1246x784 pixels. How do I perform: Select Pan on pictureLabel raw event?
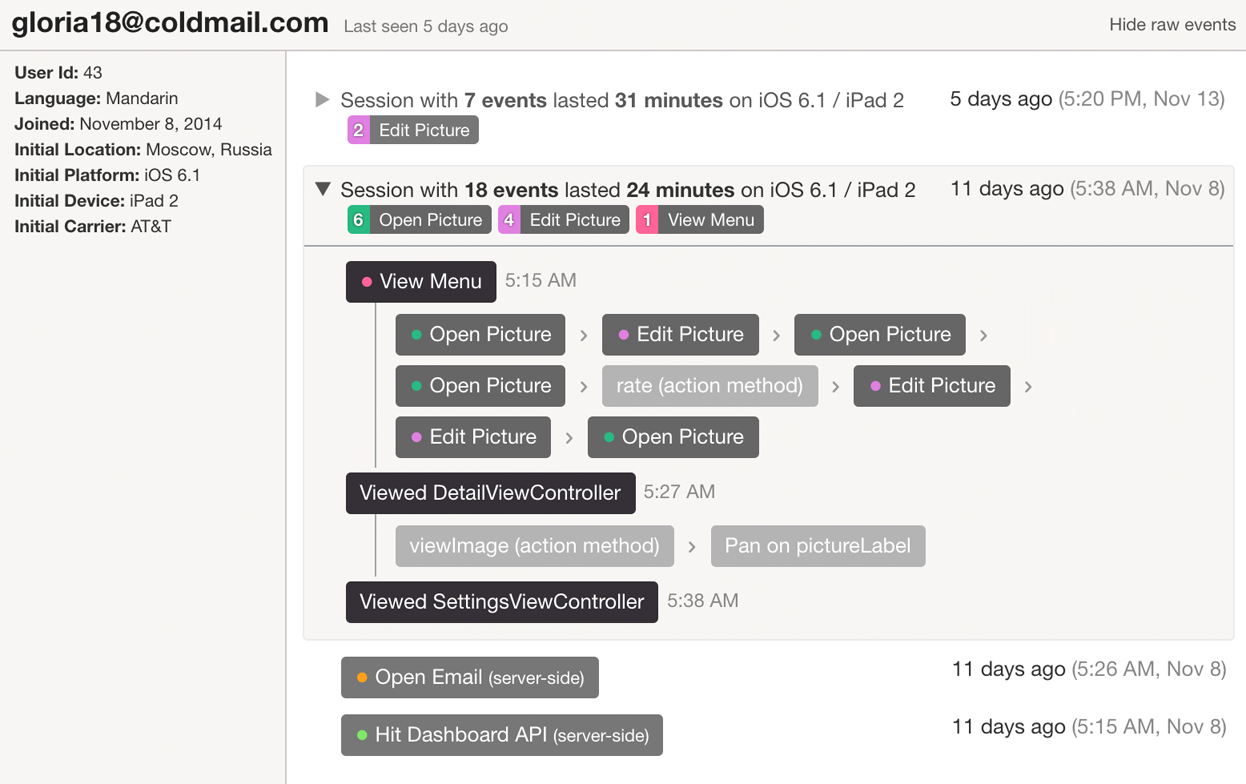[817, 546]
